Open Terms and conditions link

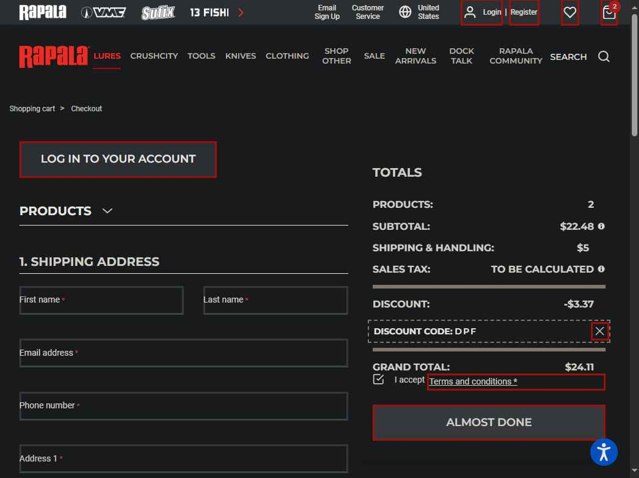tap(473, 381)
